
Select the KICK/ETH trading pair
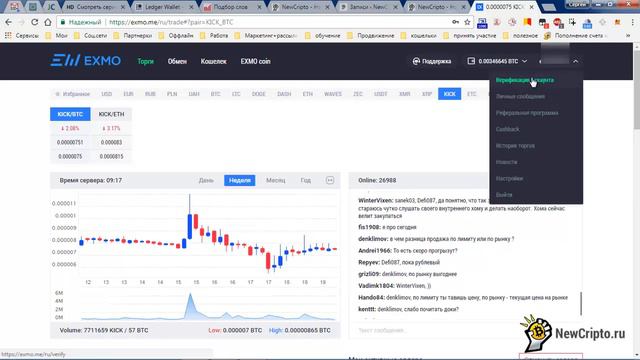coord(111,114)
